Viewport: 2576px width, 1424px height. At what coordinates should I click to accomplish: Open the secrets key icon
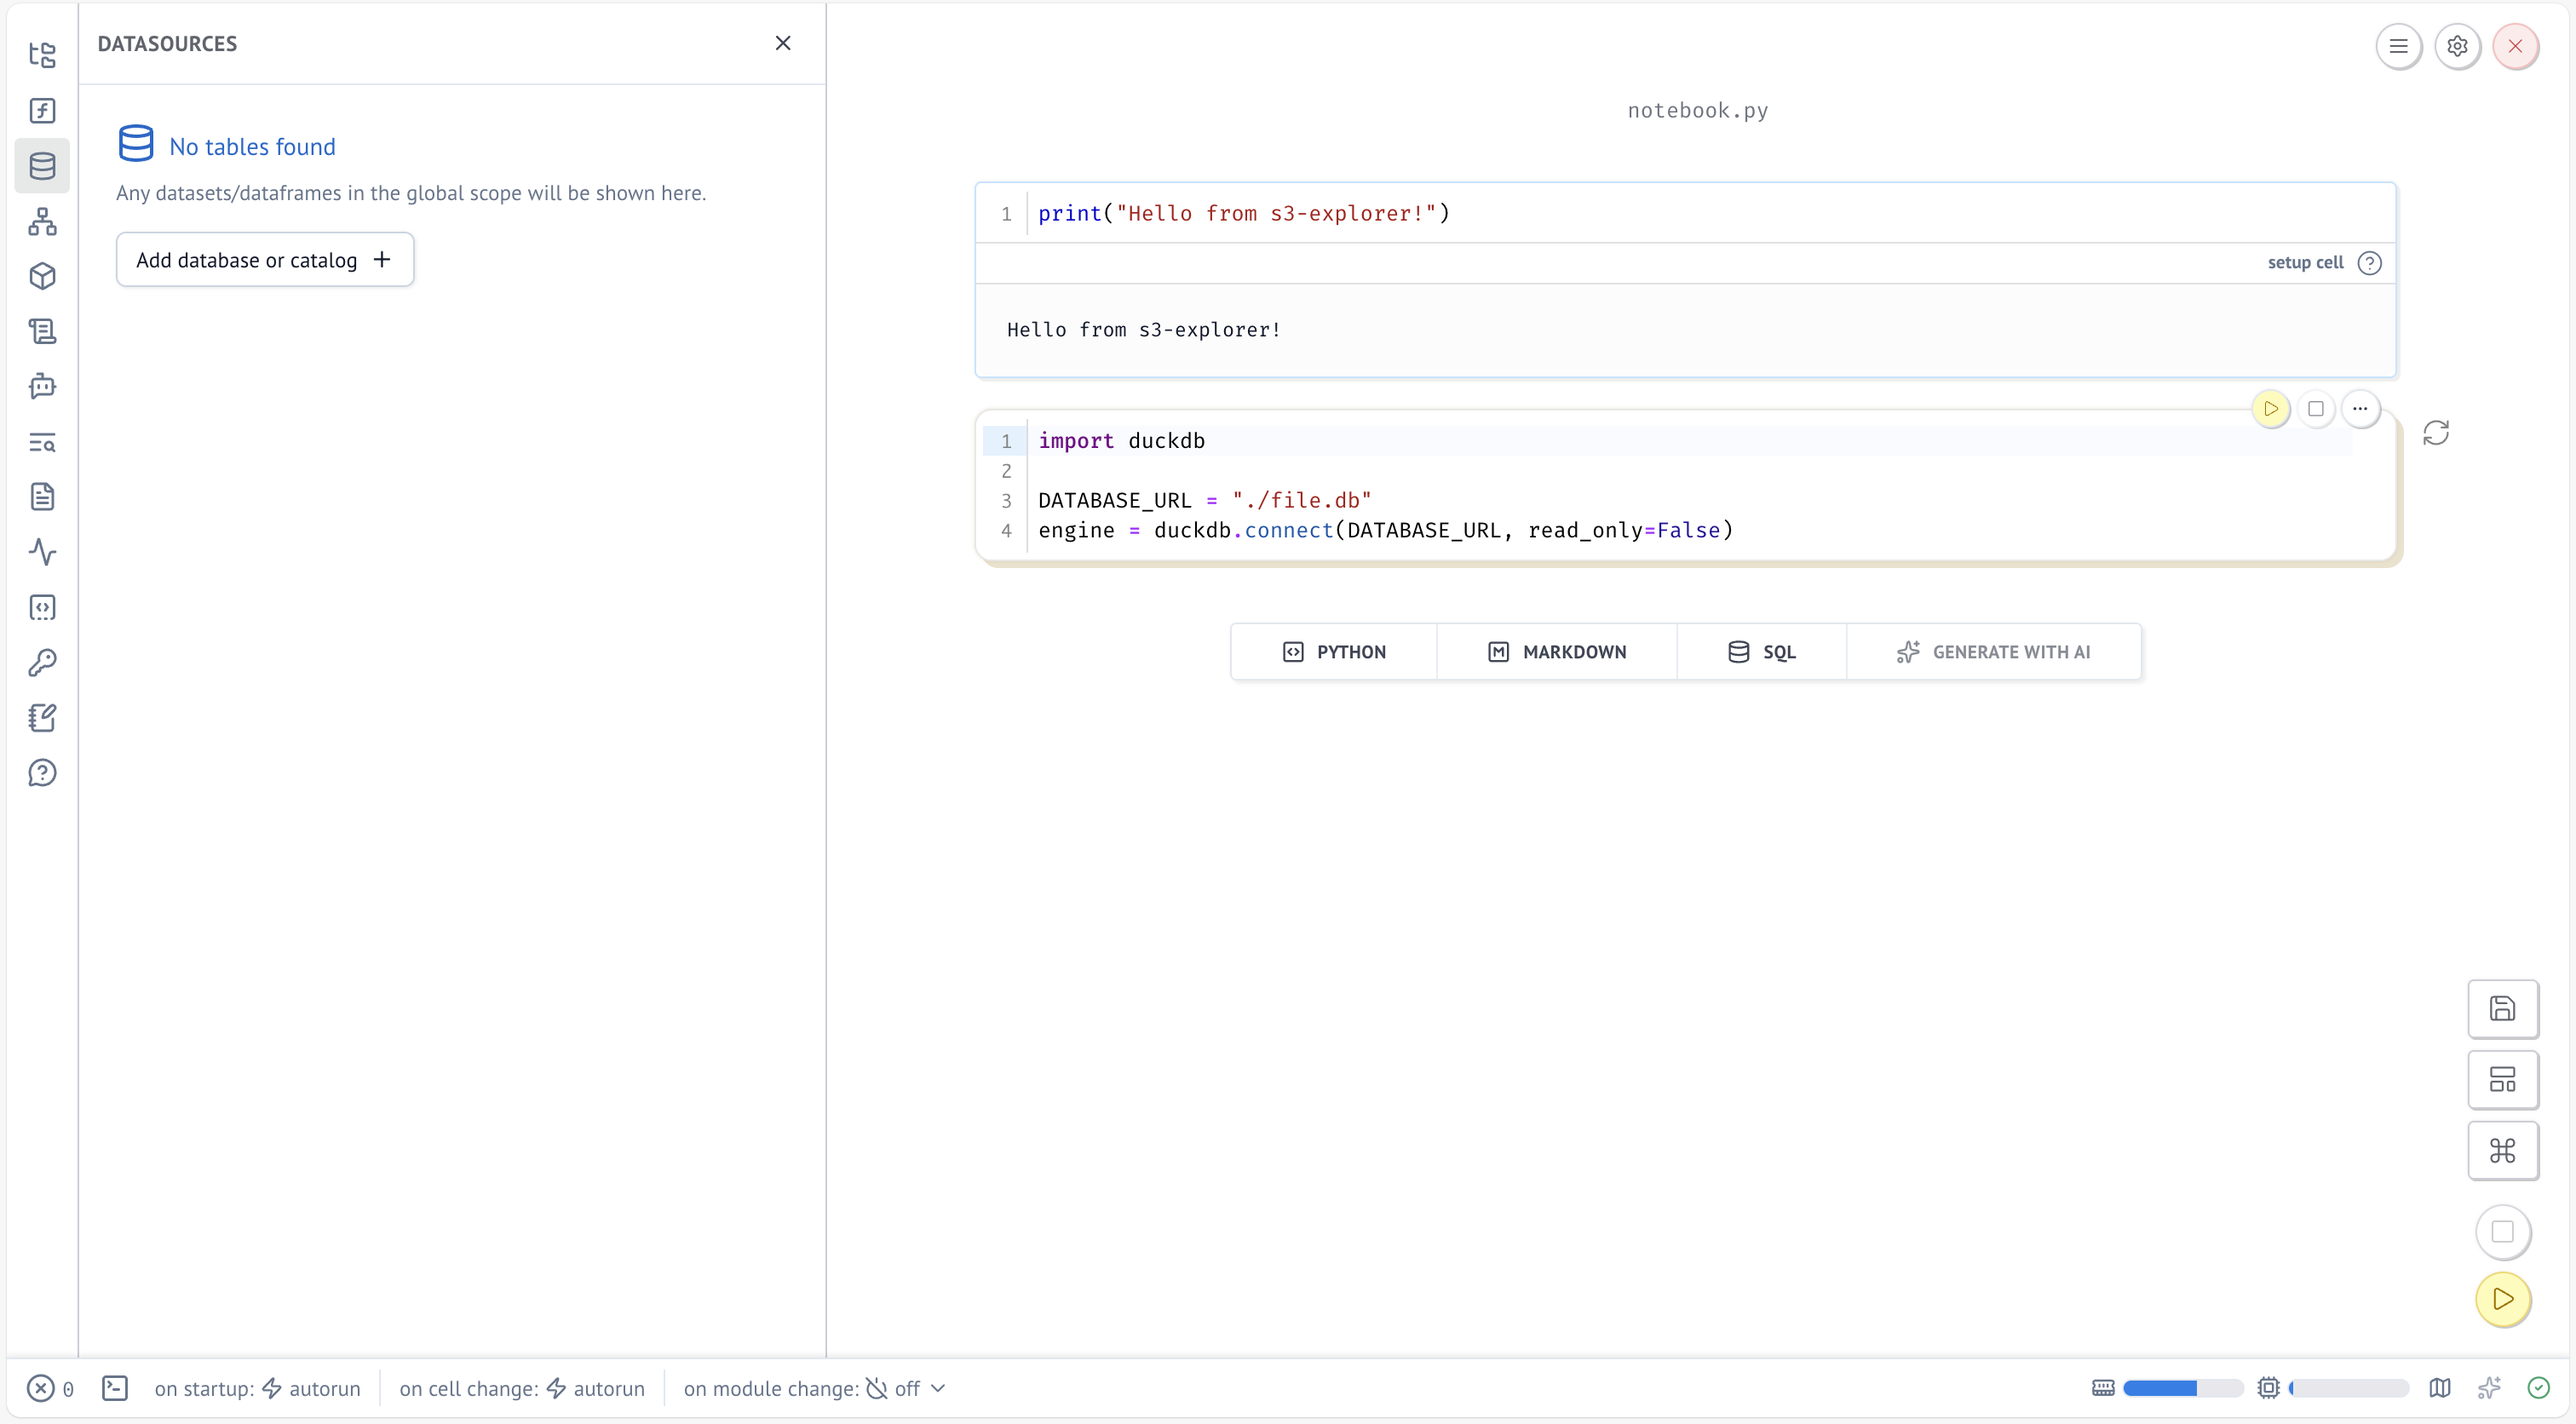pyautogui.click(x=42, y=662)
